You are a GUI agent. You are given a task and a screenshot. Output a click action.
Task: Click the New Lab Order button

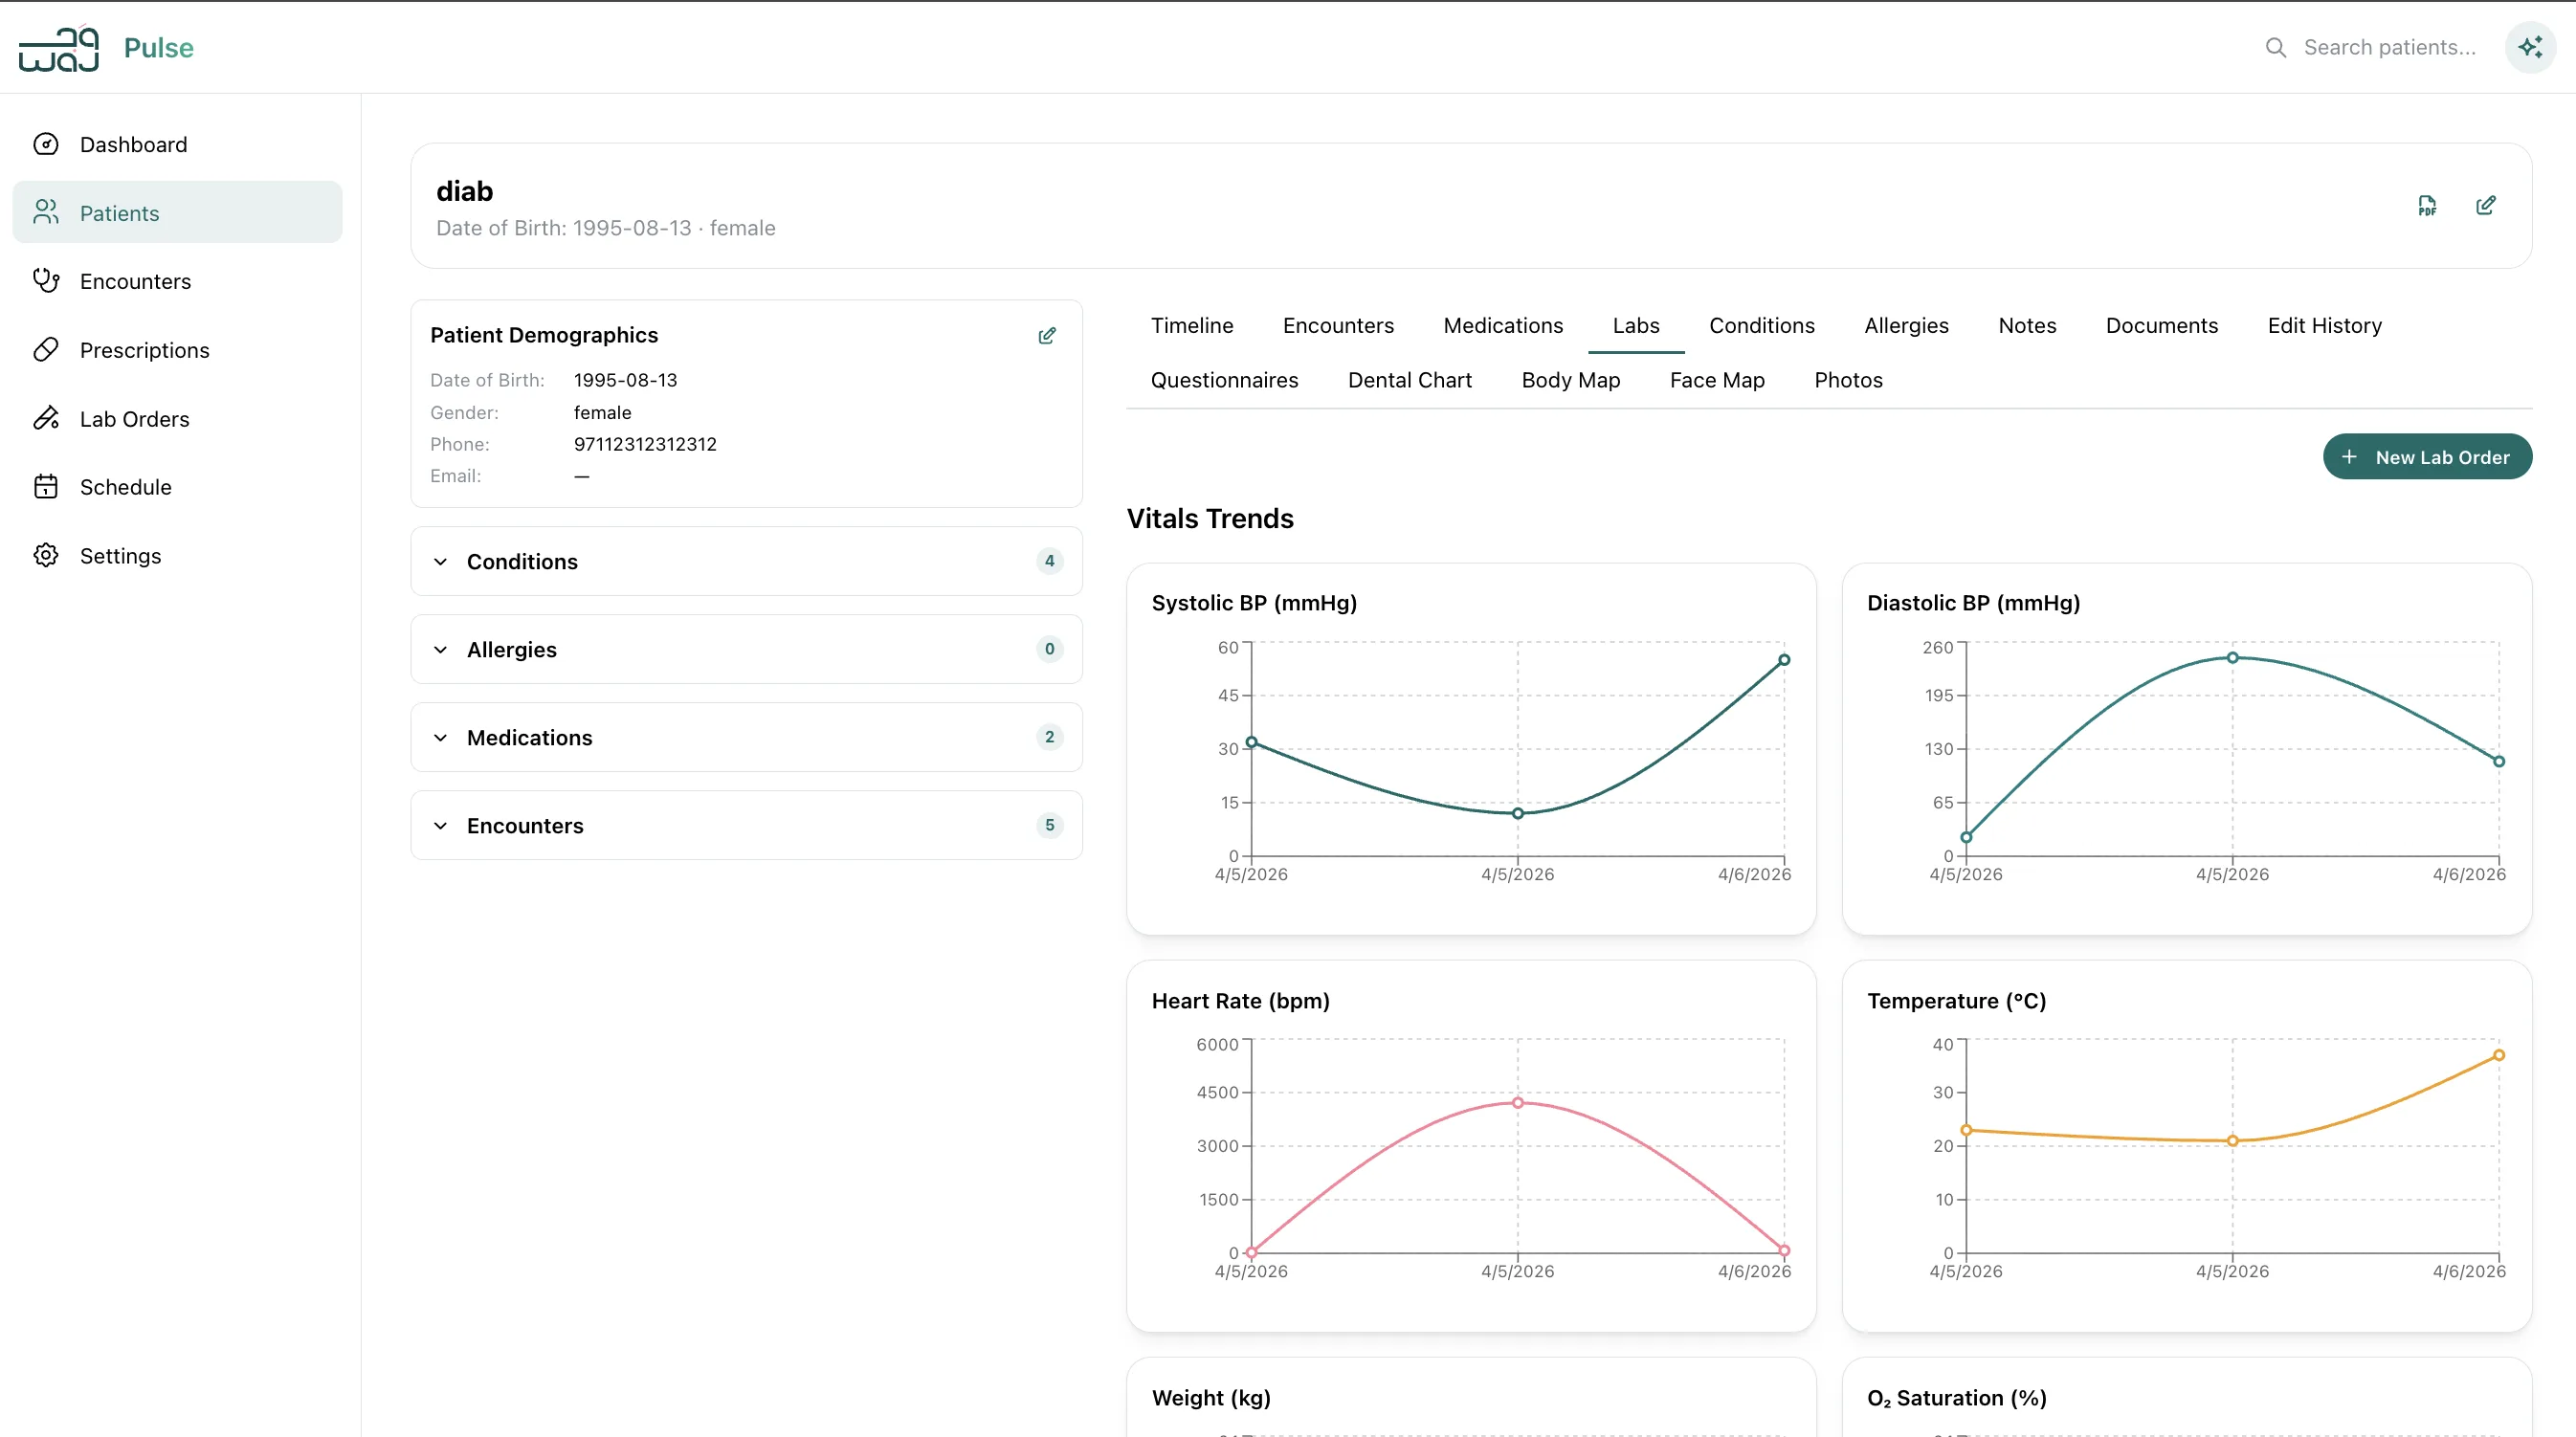pos(2428,457)
